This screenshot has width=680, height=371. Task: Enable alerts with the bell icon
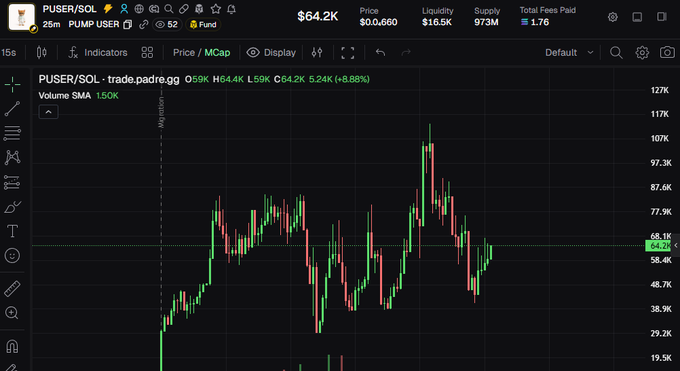232,9
